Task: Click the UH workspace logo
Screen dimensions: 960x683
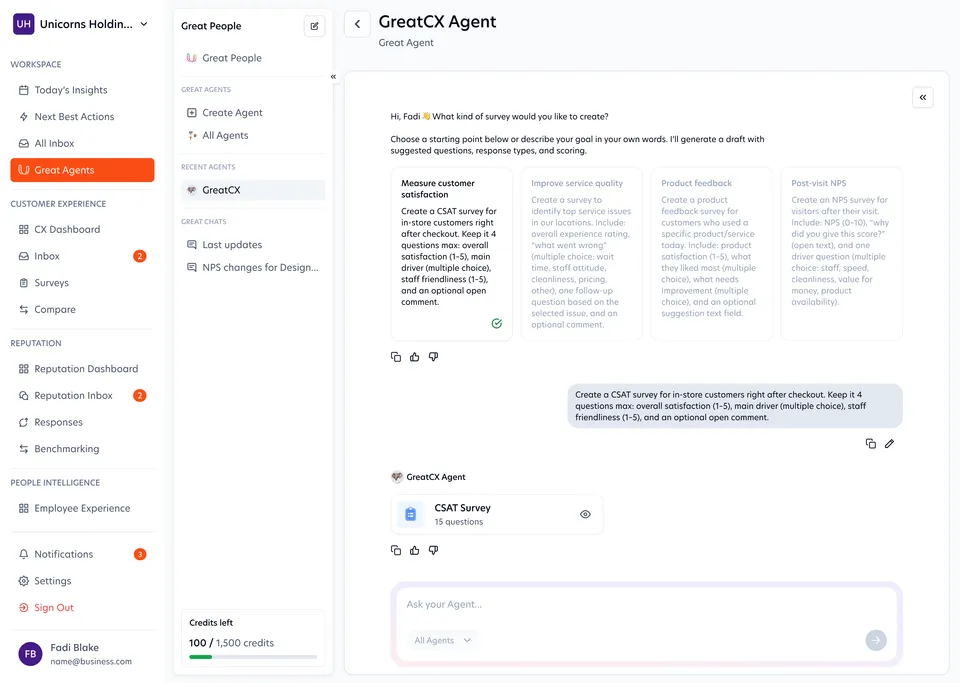Action: 24,24
